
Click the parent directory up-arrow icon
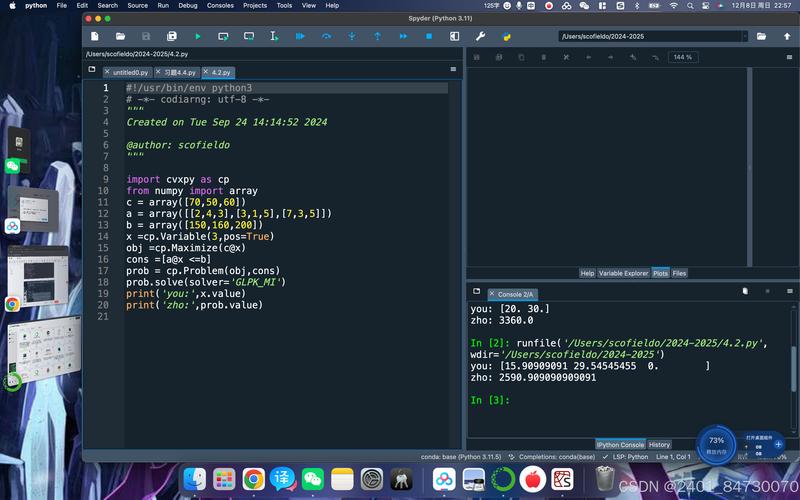[786, 37]
